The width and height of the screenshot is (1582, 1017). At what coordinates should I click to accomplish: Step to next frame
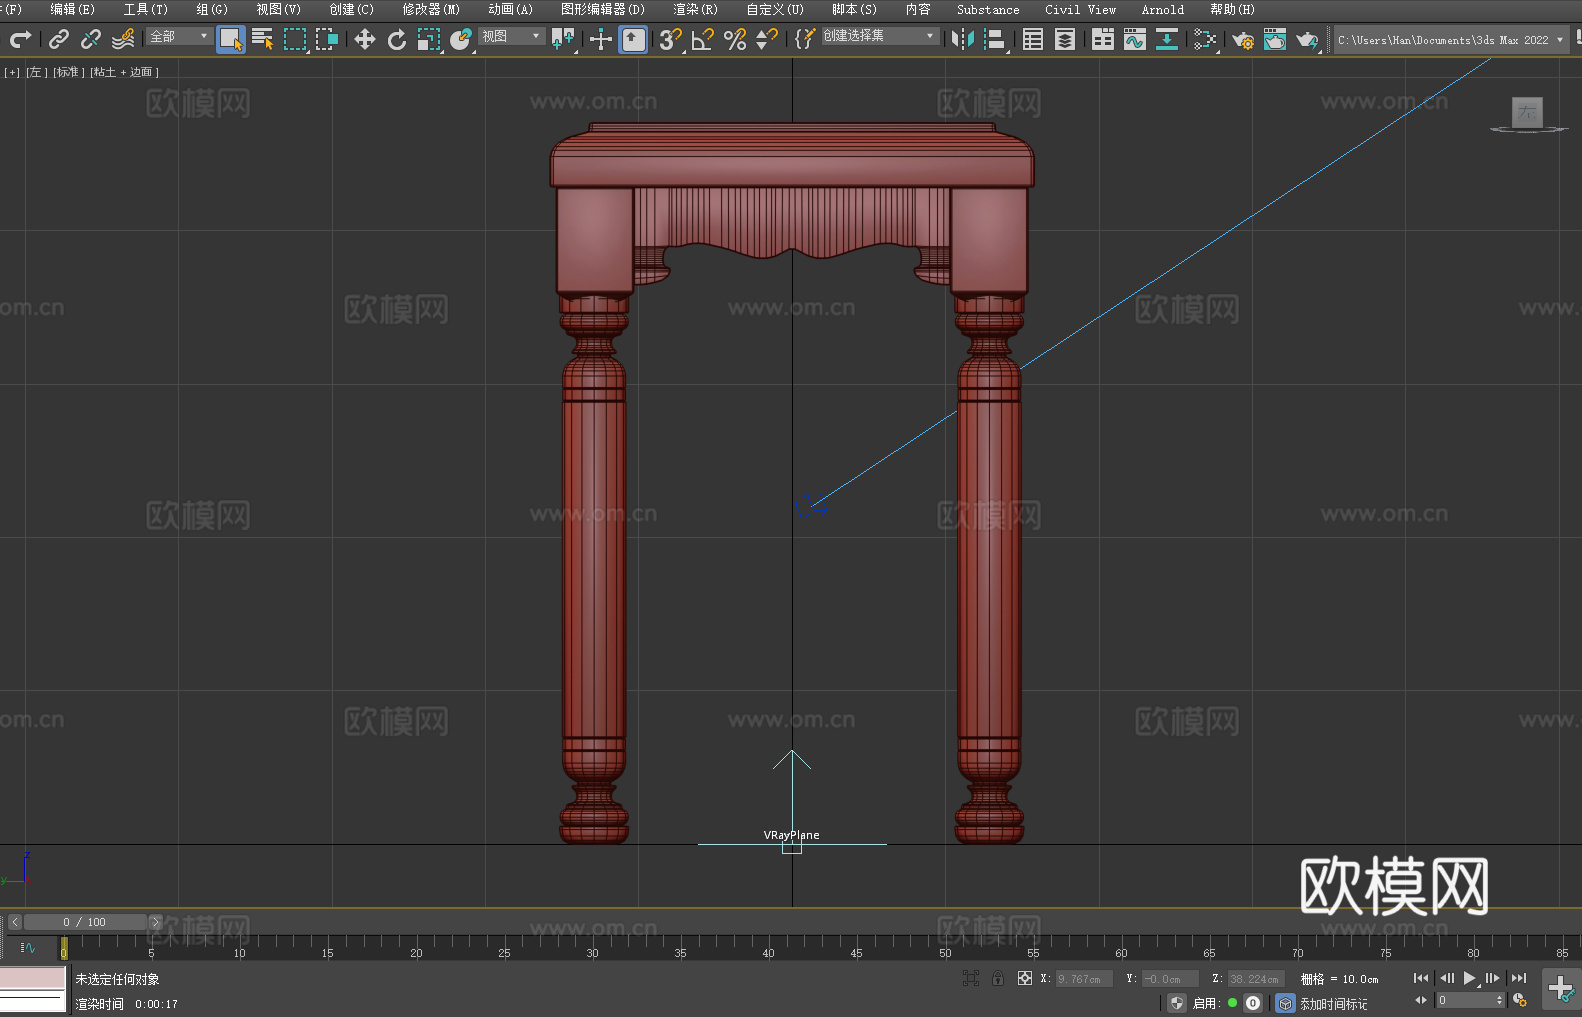coord(1492,978)
